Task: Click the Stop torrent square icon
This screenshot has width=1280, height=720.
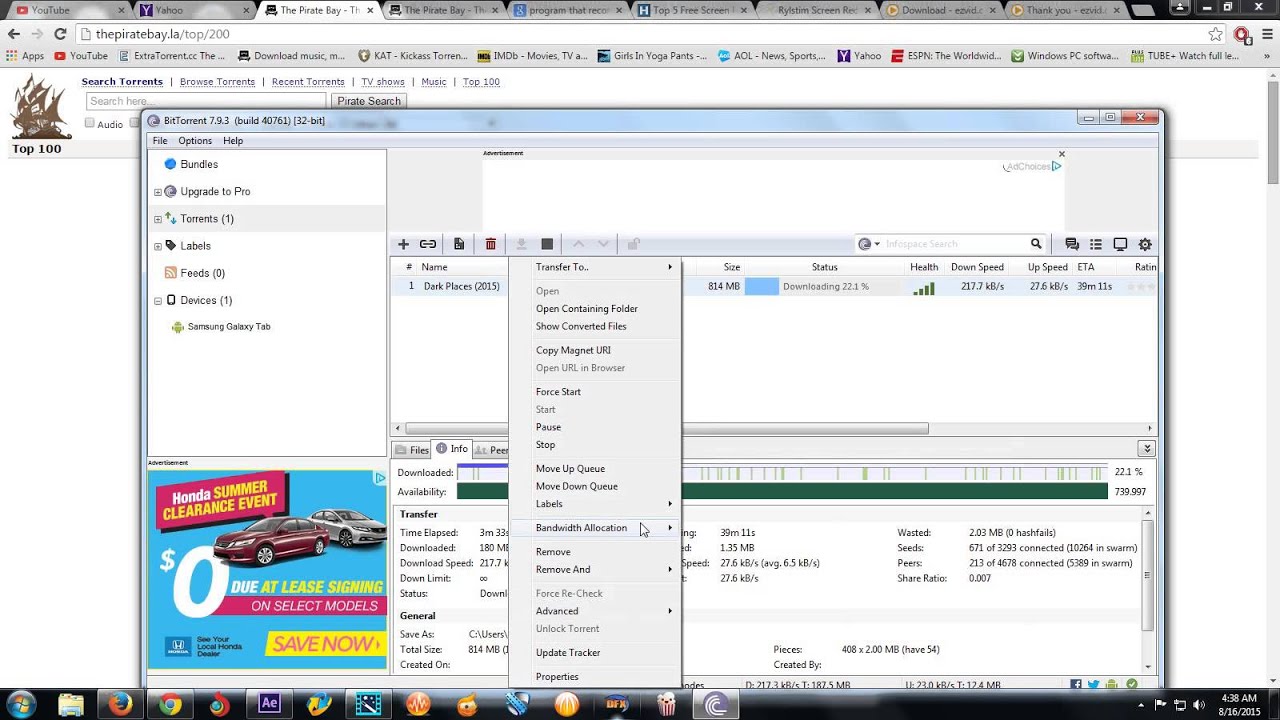Action: 547,244
